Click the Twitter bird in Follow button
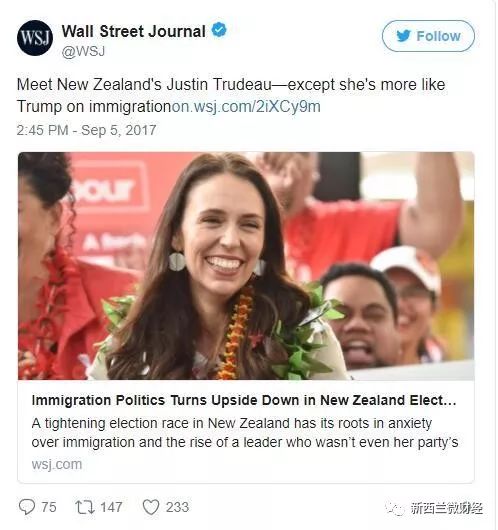Screen dimensions: 498x530 pyautogui.click(x=404, y=36)
